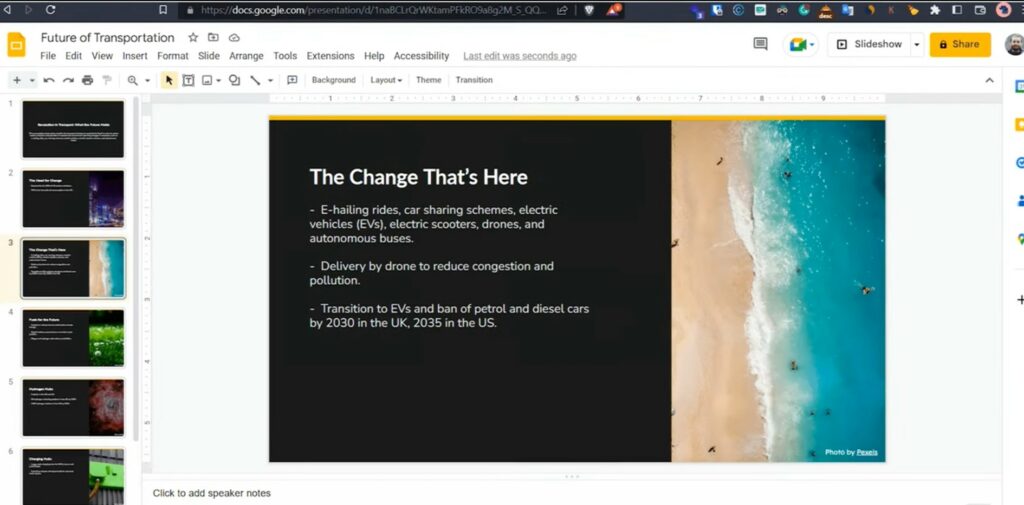
Task: Bookmark this page in the browser
Action: (163, 10)
